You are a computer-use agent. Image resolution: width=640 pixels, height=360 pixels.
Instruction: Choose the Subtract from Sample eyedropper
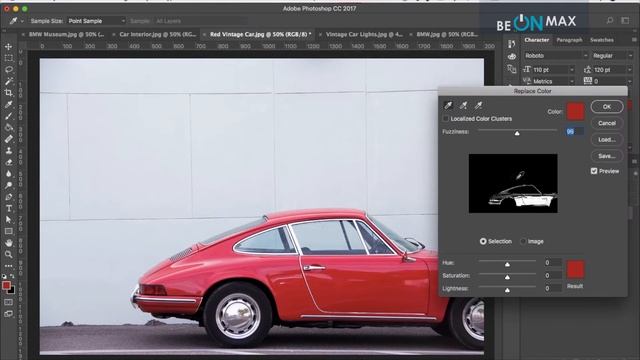478,106
